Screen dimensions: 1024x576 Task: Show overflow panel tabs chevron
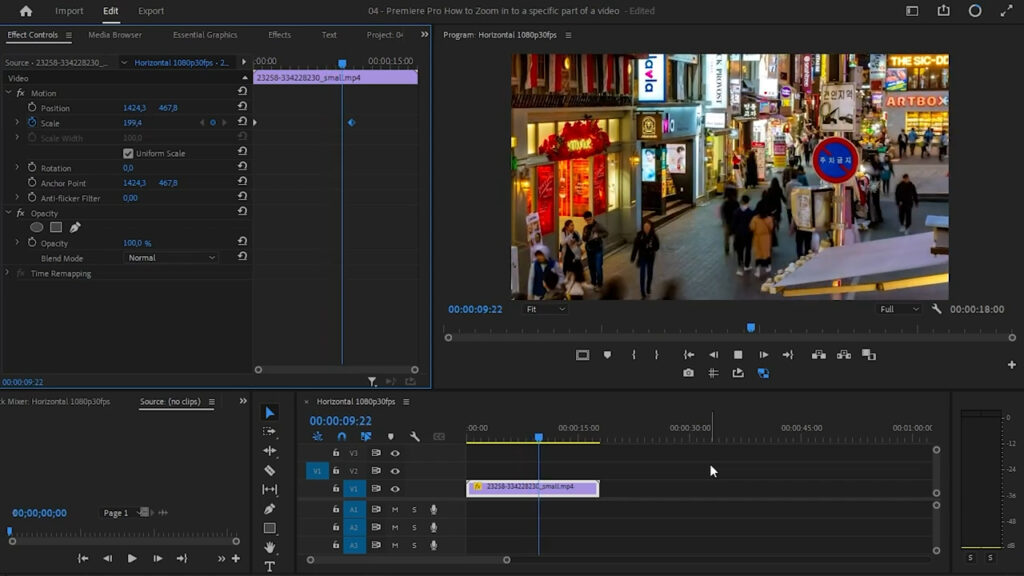click(x=424, y=35)
